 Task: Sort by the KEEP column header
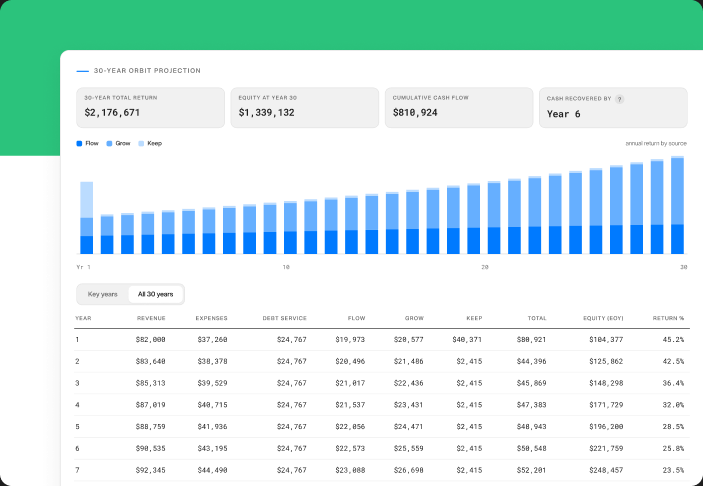tap(474, 318)
